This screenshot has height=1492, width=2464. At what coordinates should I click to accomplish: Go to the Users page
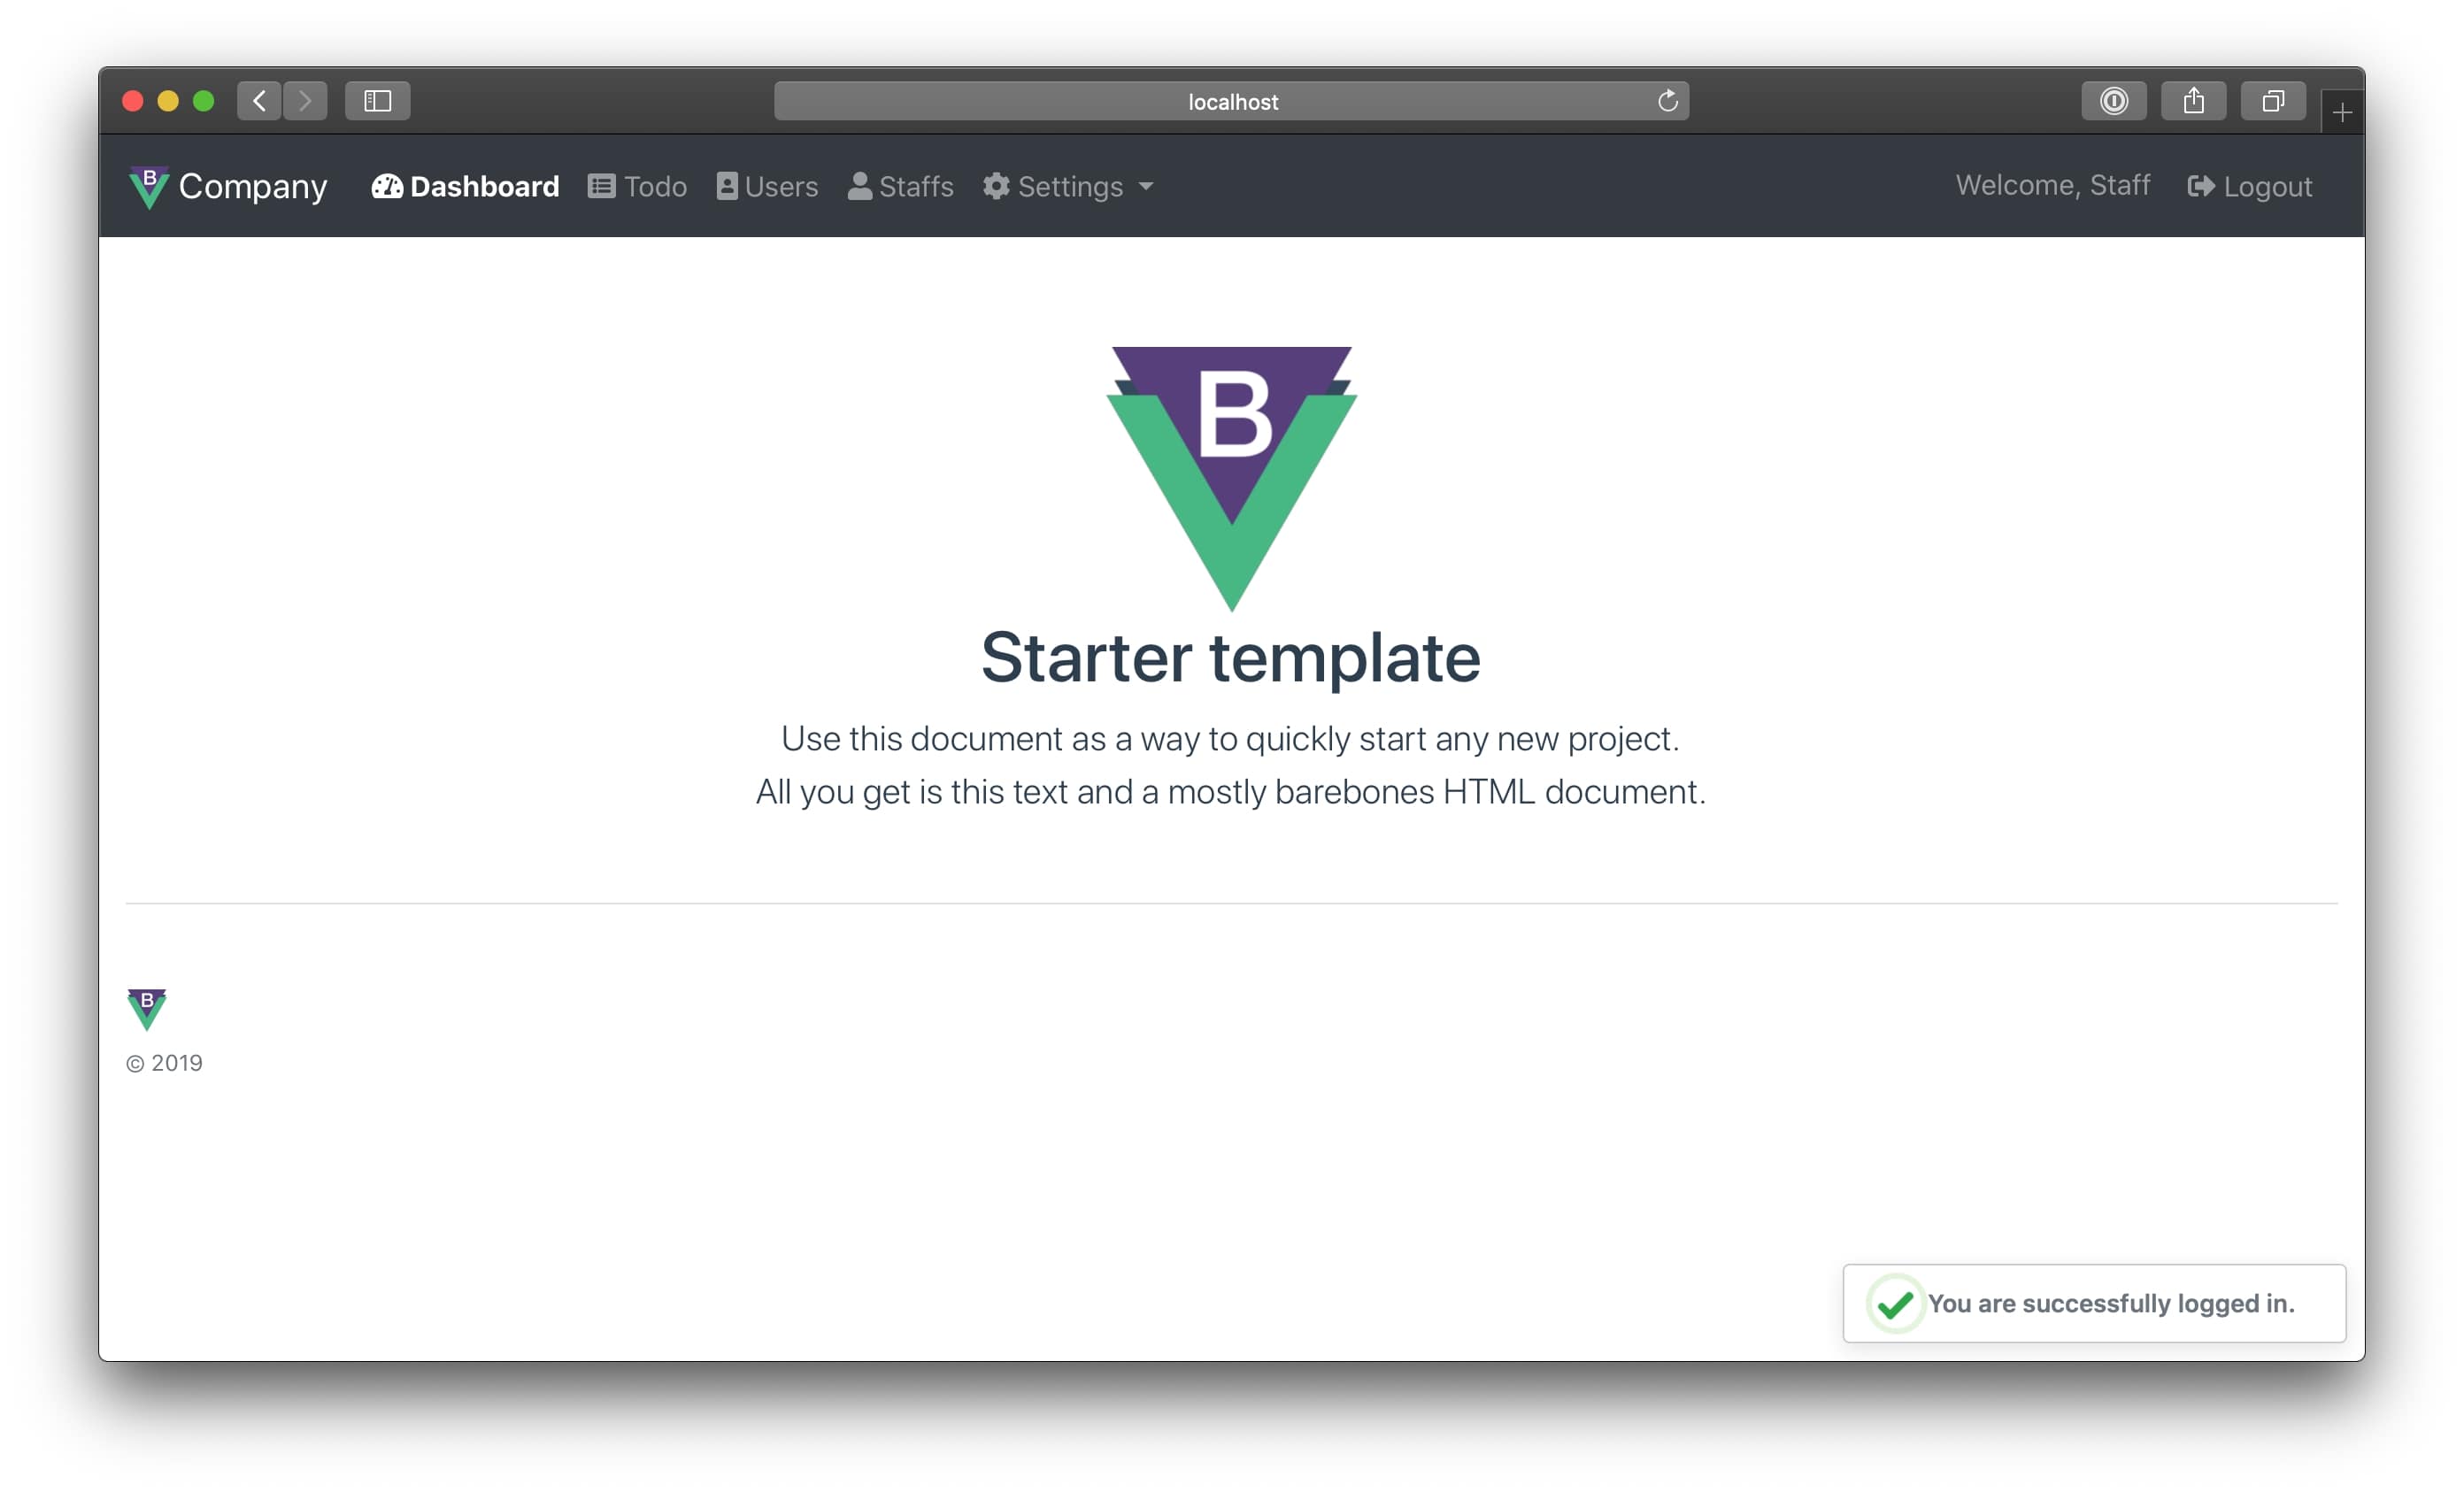pos(767,187)
